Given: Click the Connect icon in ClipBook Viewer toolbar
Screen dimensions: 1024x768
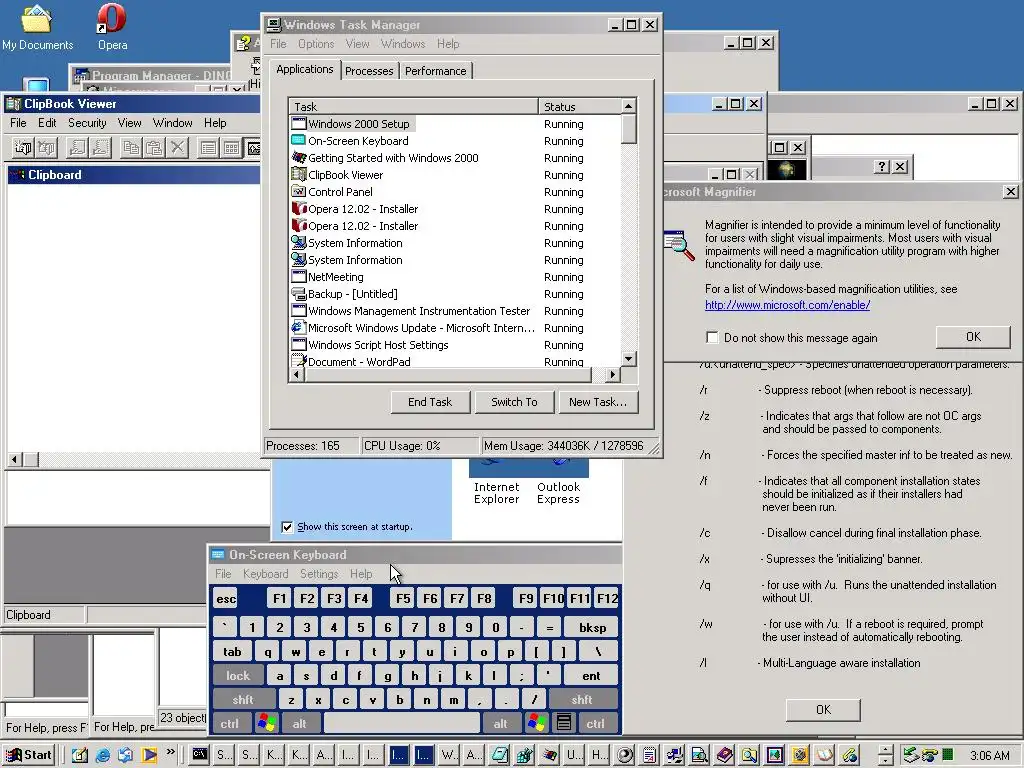Looking at the screenshot, I should (23, 148).
